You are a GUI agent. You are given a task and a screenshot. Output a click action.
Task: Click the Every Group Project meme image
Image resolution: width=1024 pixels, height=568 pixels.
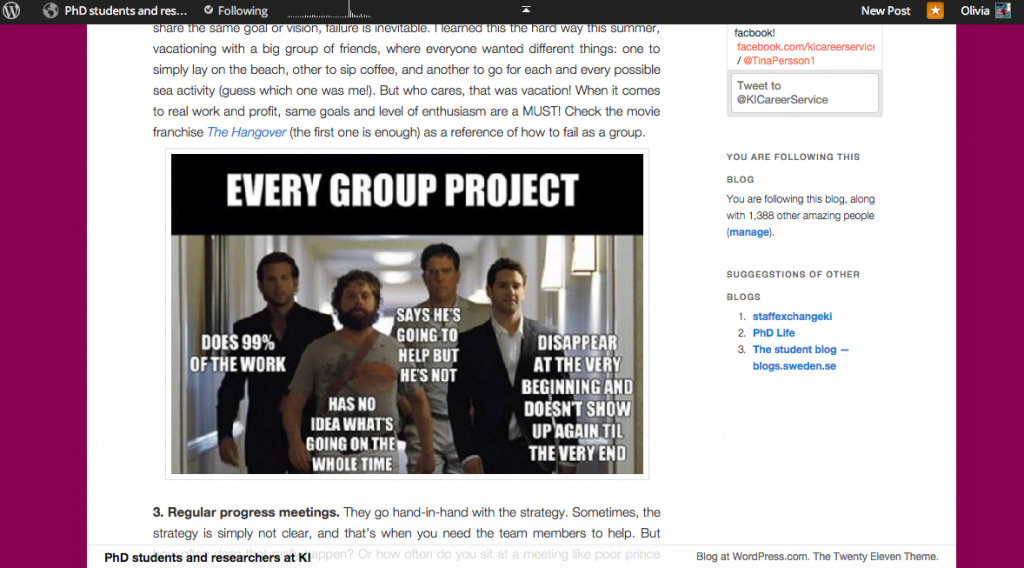[407, 314]
